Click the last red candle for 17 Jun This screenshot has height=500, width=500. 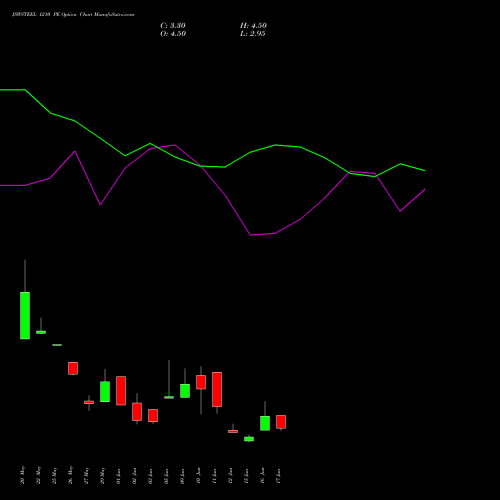pyautogui.click(x=281, y=422)
